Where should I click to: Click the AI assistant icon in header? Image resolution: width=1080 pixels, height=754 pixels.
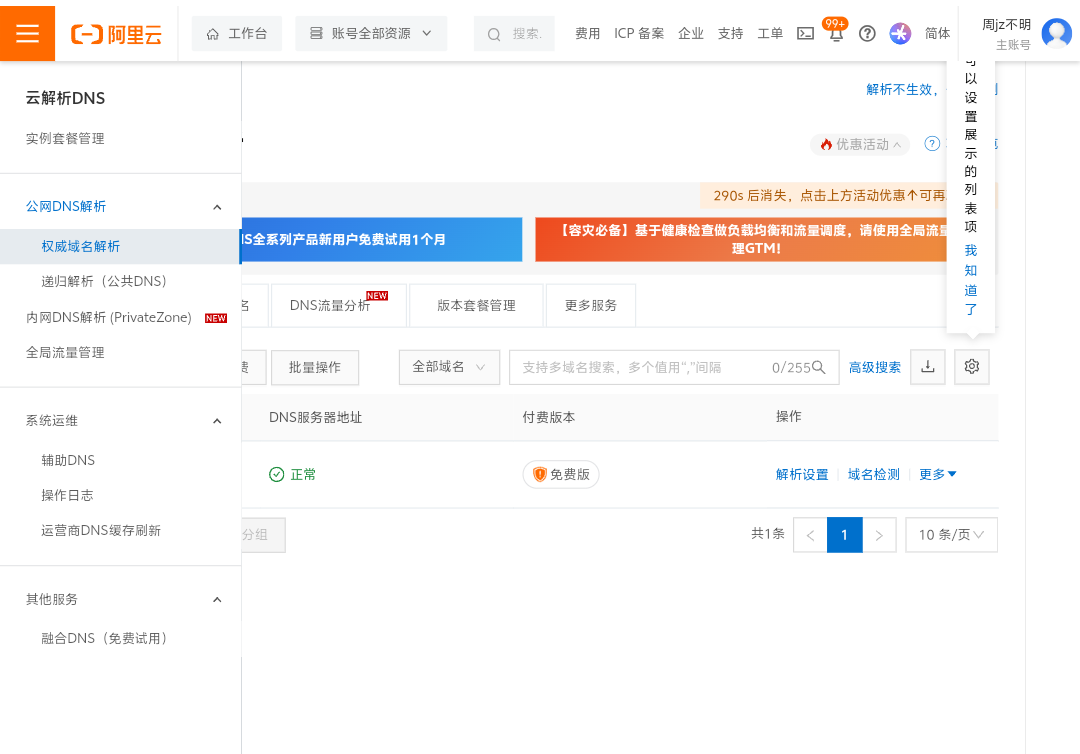[x=900, y=33]
